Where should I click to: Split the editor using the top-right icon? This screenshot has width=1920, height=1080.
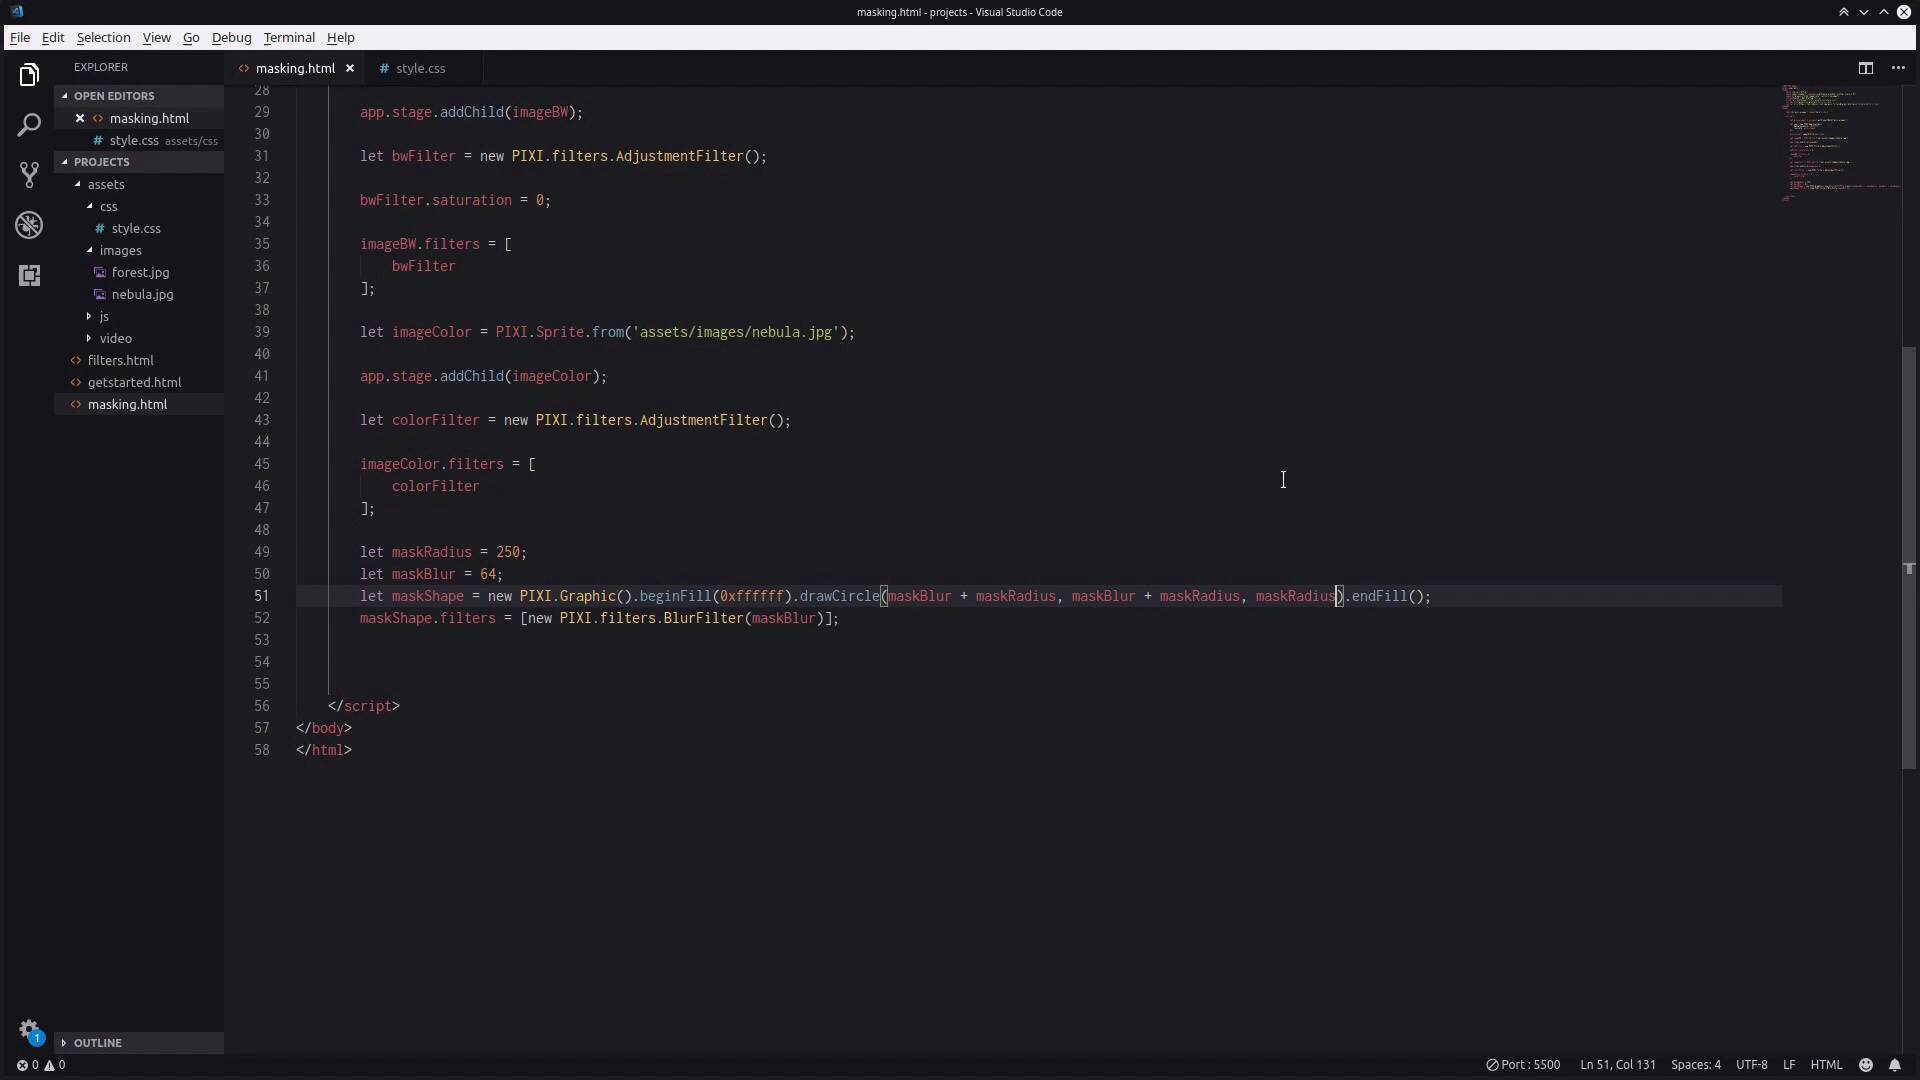tap(1866, 68)
